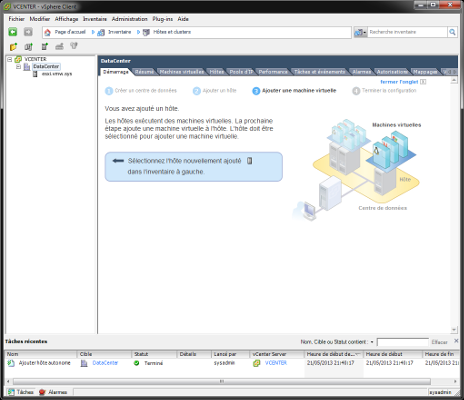
Task: Switch to the Pools d'IP tab
Action: tap(241, 72)
